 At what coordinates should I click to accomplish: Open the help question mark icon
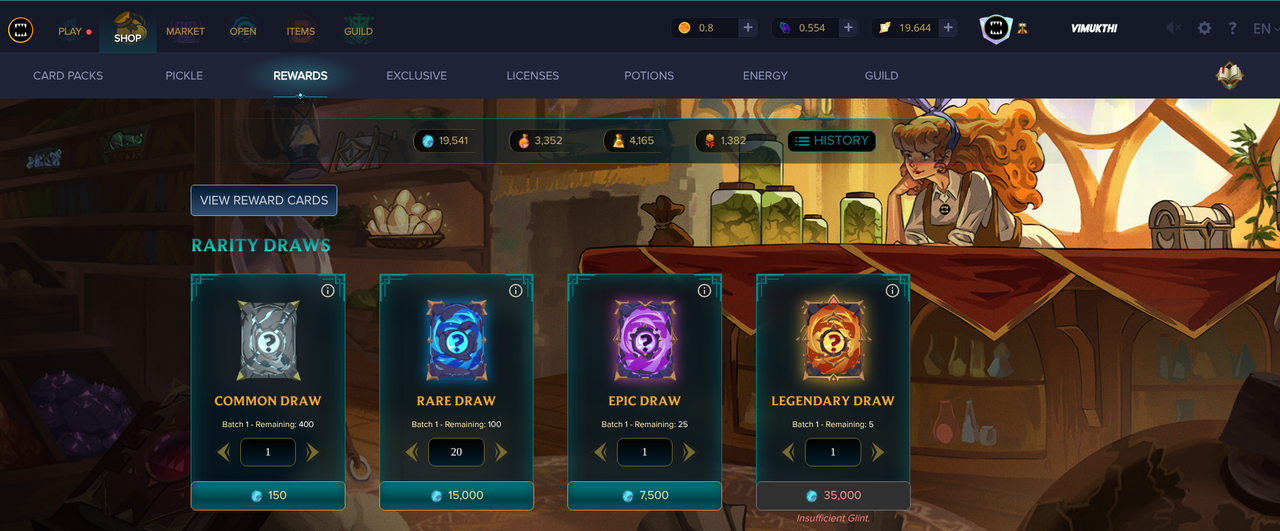point(1233,29)
